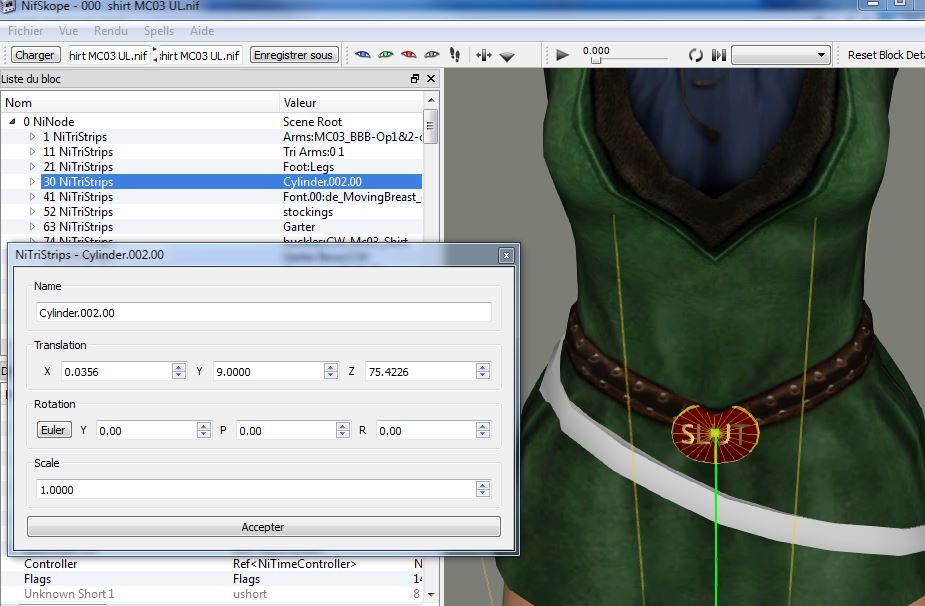Select the walk view footprints icon
This screenshot has width=925, height=606.
click(x=455, y=55)
